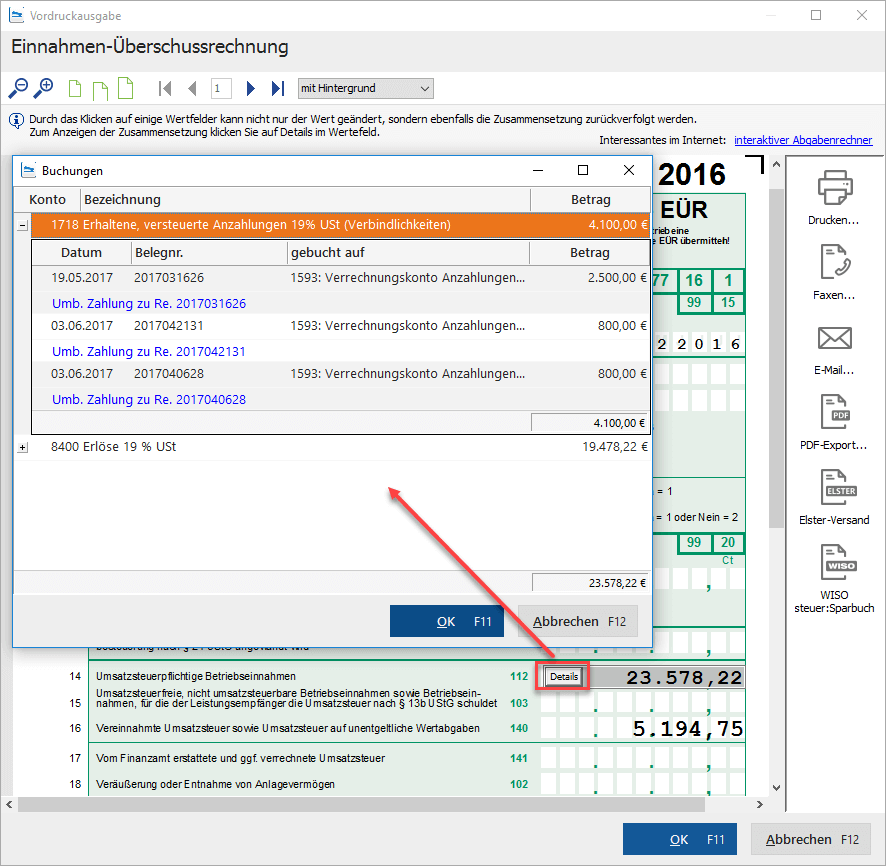Screen dimensions: 886x866
Task: Click 'Umb. Zahlung zu Re. 2017042131' text
Action: point(149,351)
